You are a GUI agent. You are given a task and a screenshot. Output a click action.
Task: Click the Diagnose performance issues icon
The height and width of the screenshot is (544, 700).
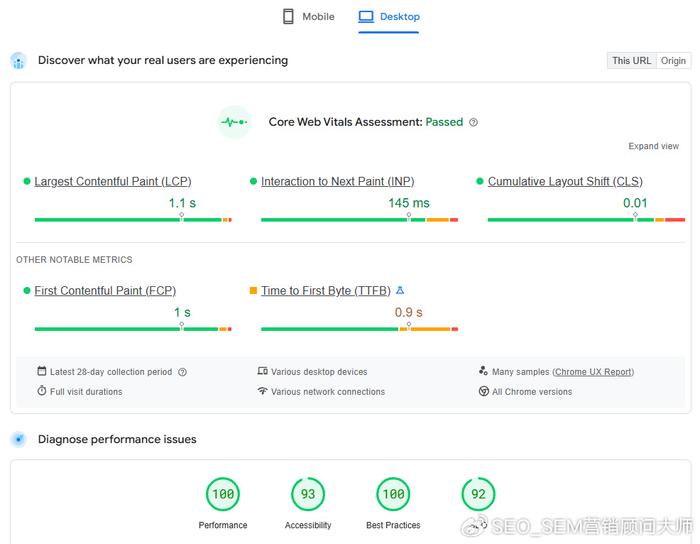click(18, 440)
